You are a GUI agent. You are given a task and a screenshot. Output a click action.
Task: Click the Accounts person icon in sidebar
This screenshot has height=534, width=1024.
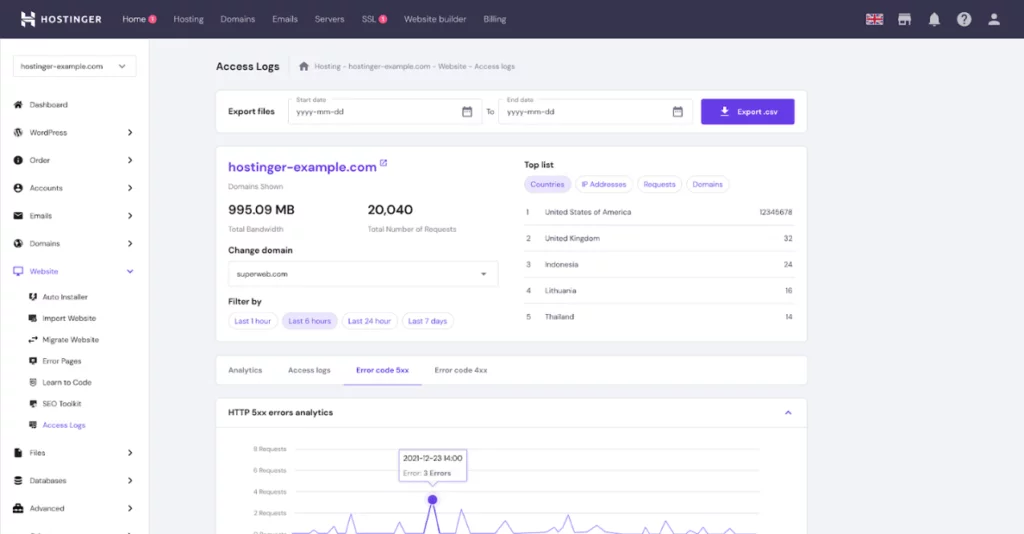tap(18, 188)
